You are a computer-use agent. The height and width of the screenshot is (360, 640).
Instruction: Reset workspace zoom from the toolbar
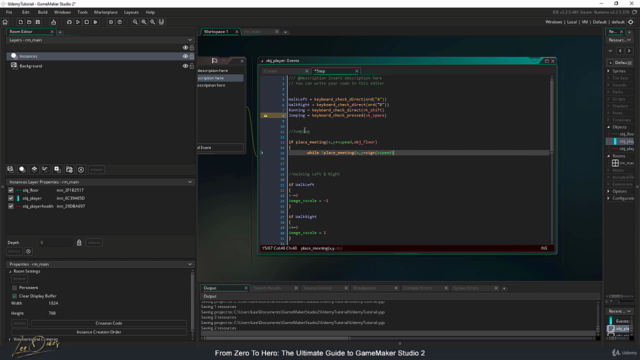coord(153,22)
